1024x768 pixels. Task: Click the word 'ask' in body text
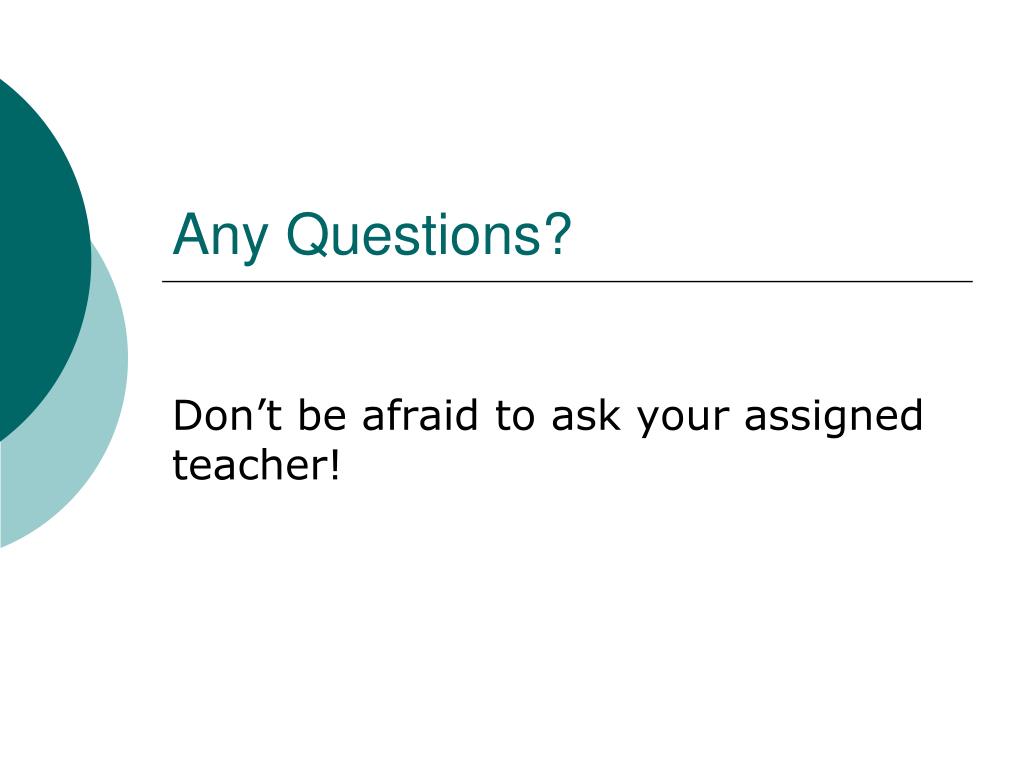click(x=586, y=414)
